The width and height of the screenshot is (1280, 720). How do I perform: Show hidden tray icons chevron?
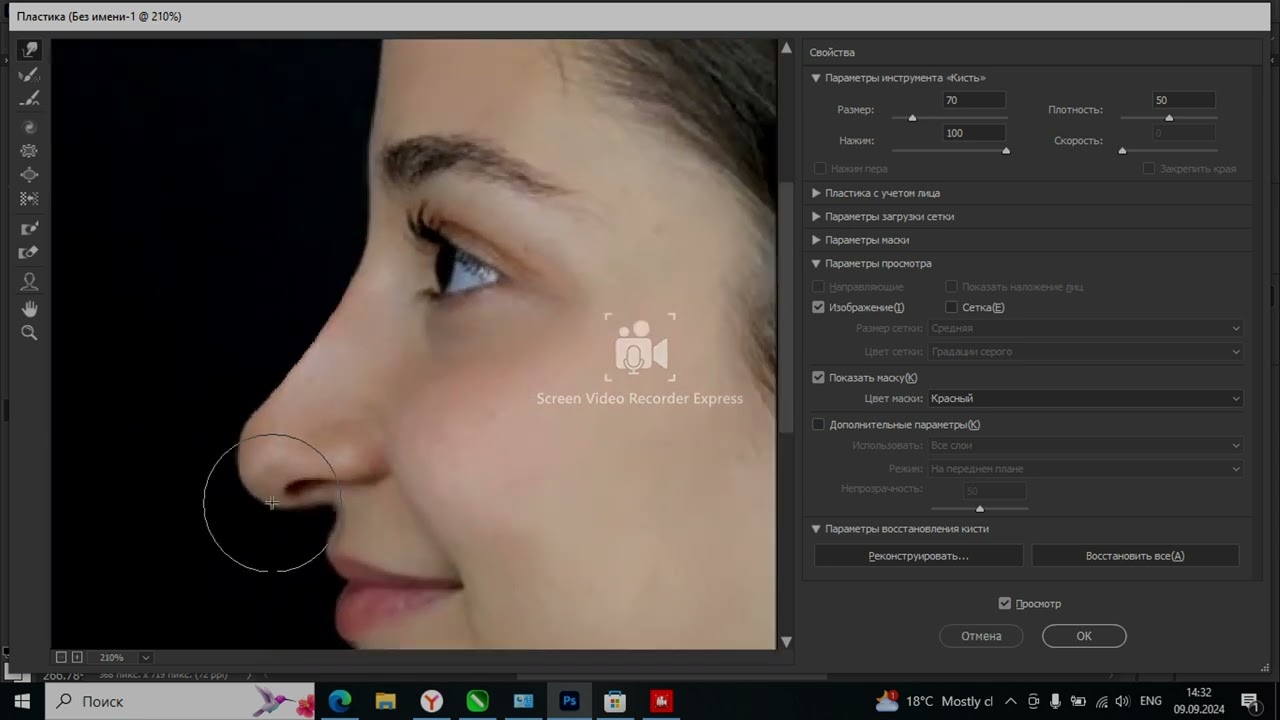pyautogui.click(x=1010, y=701)
